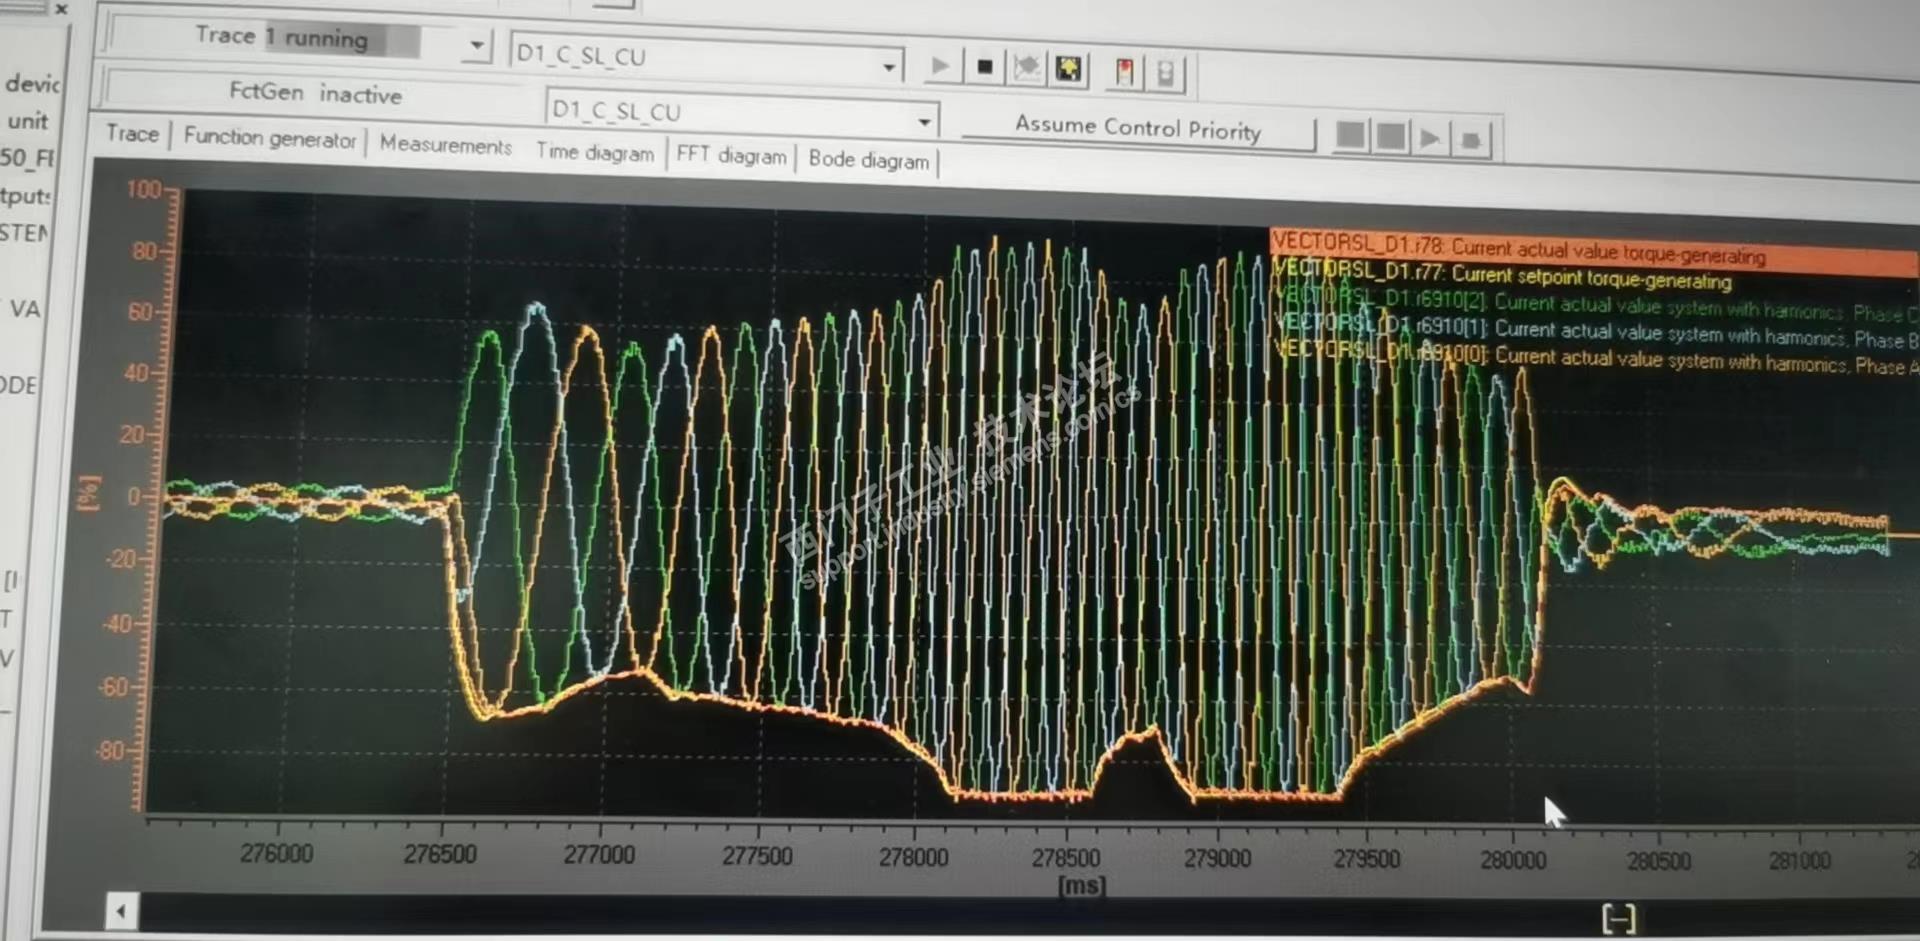1920x941 pixels.
Task: Start the trace with the play icon
Action: (940, 66)
